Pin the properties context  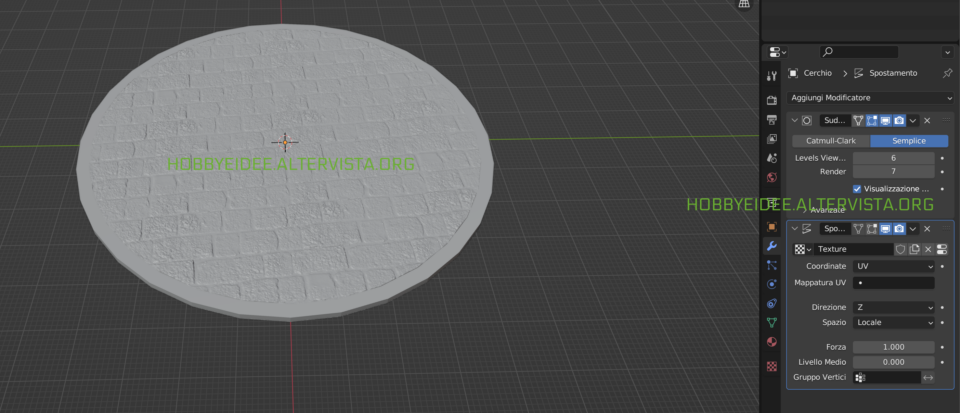pyautogui.click(x=947, y=73)
